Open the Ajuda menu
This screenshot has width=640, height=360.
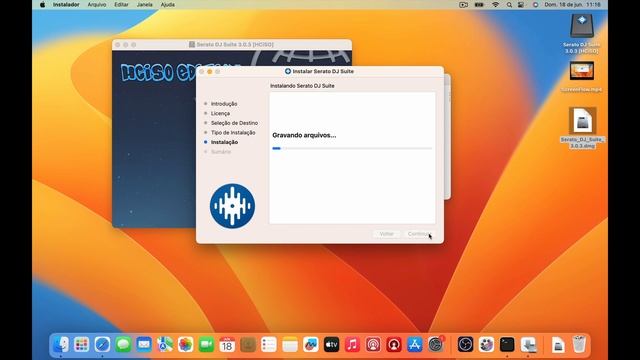click(168, 5)
